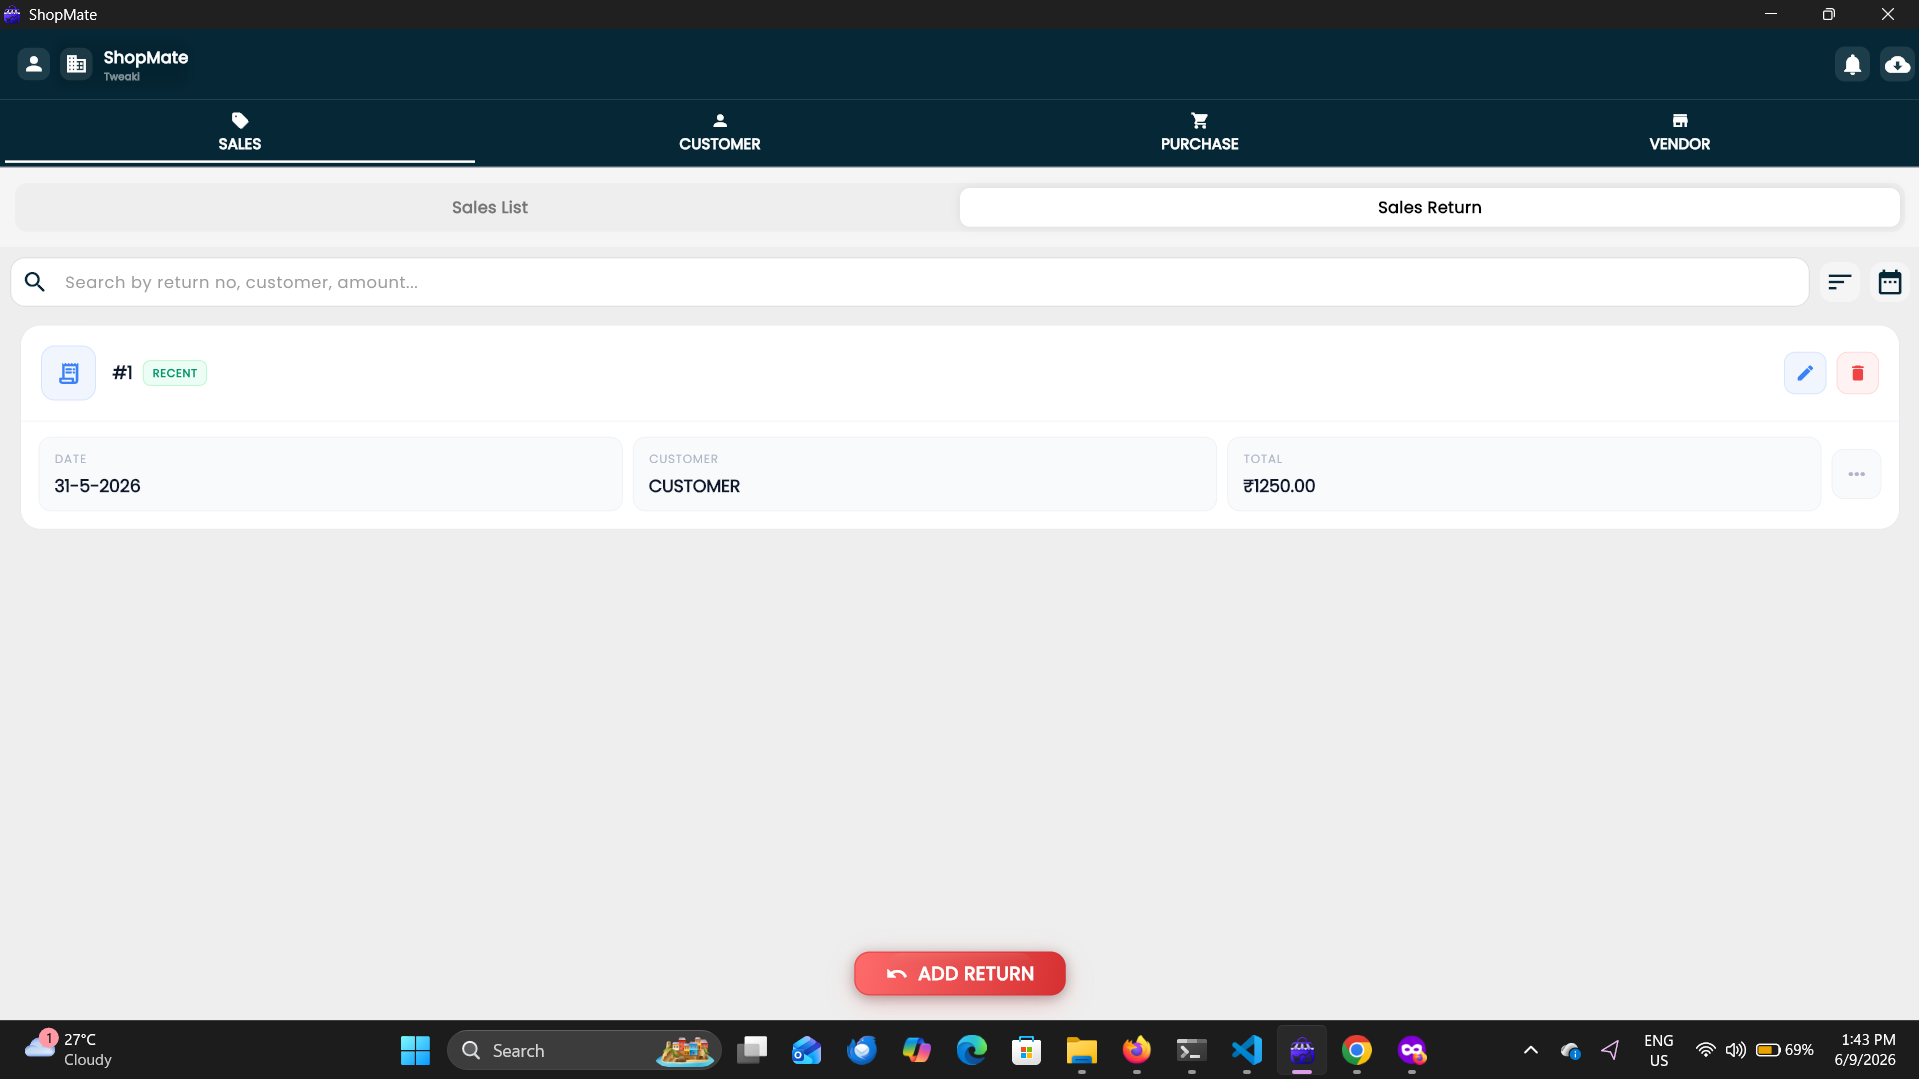The image size is (1919, 1079).
Task: Open the calendar date filter
Action: pos(1889,282)
